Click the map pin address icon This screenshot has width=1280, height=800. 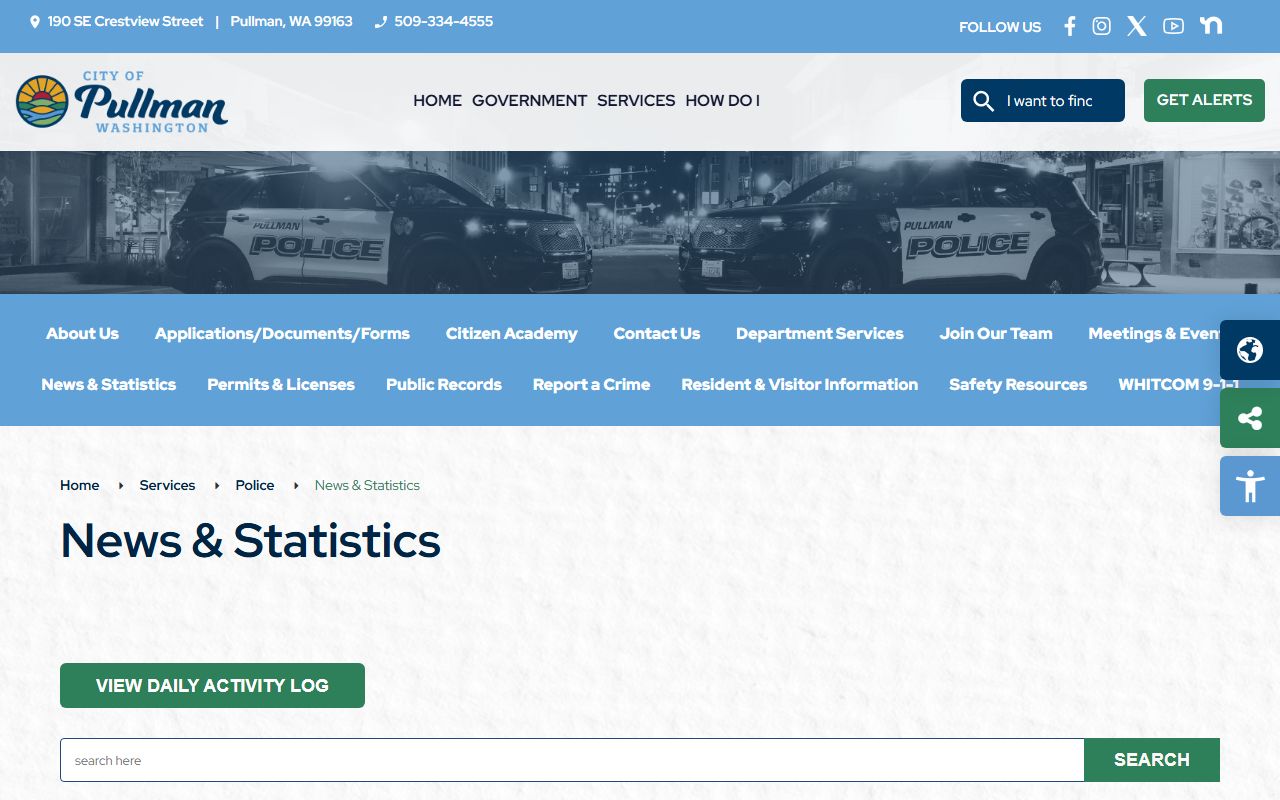coord(35,21)
